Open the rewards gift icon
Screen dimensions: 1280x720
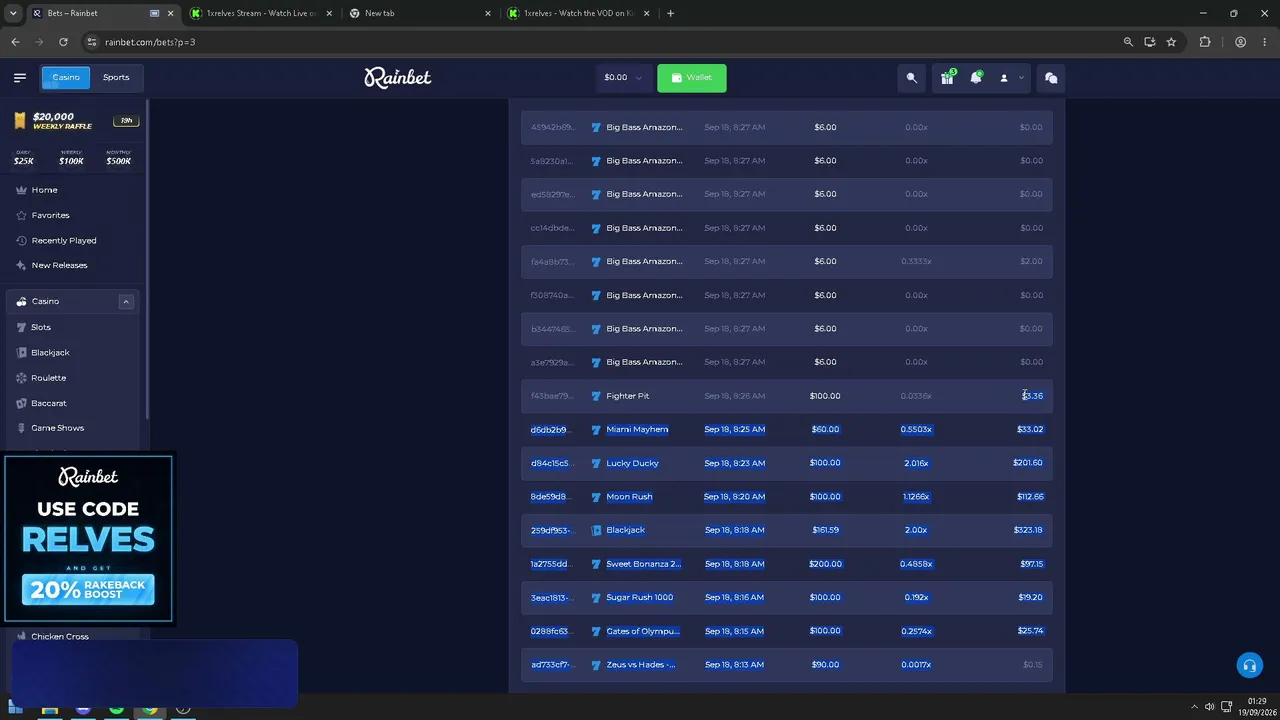coord(947,77)
